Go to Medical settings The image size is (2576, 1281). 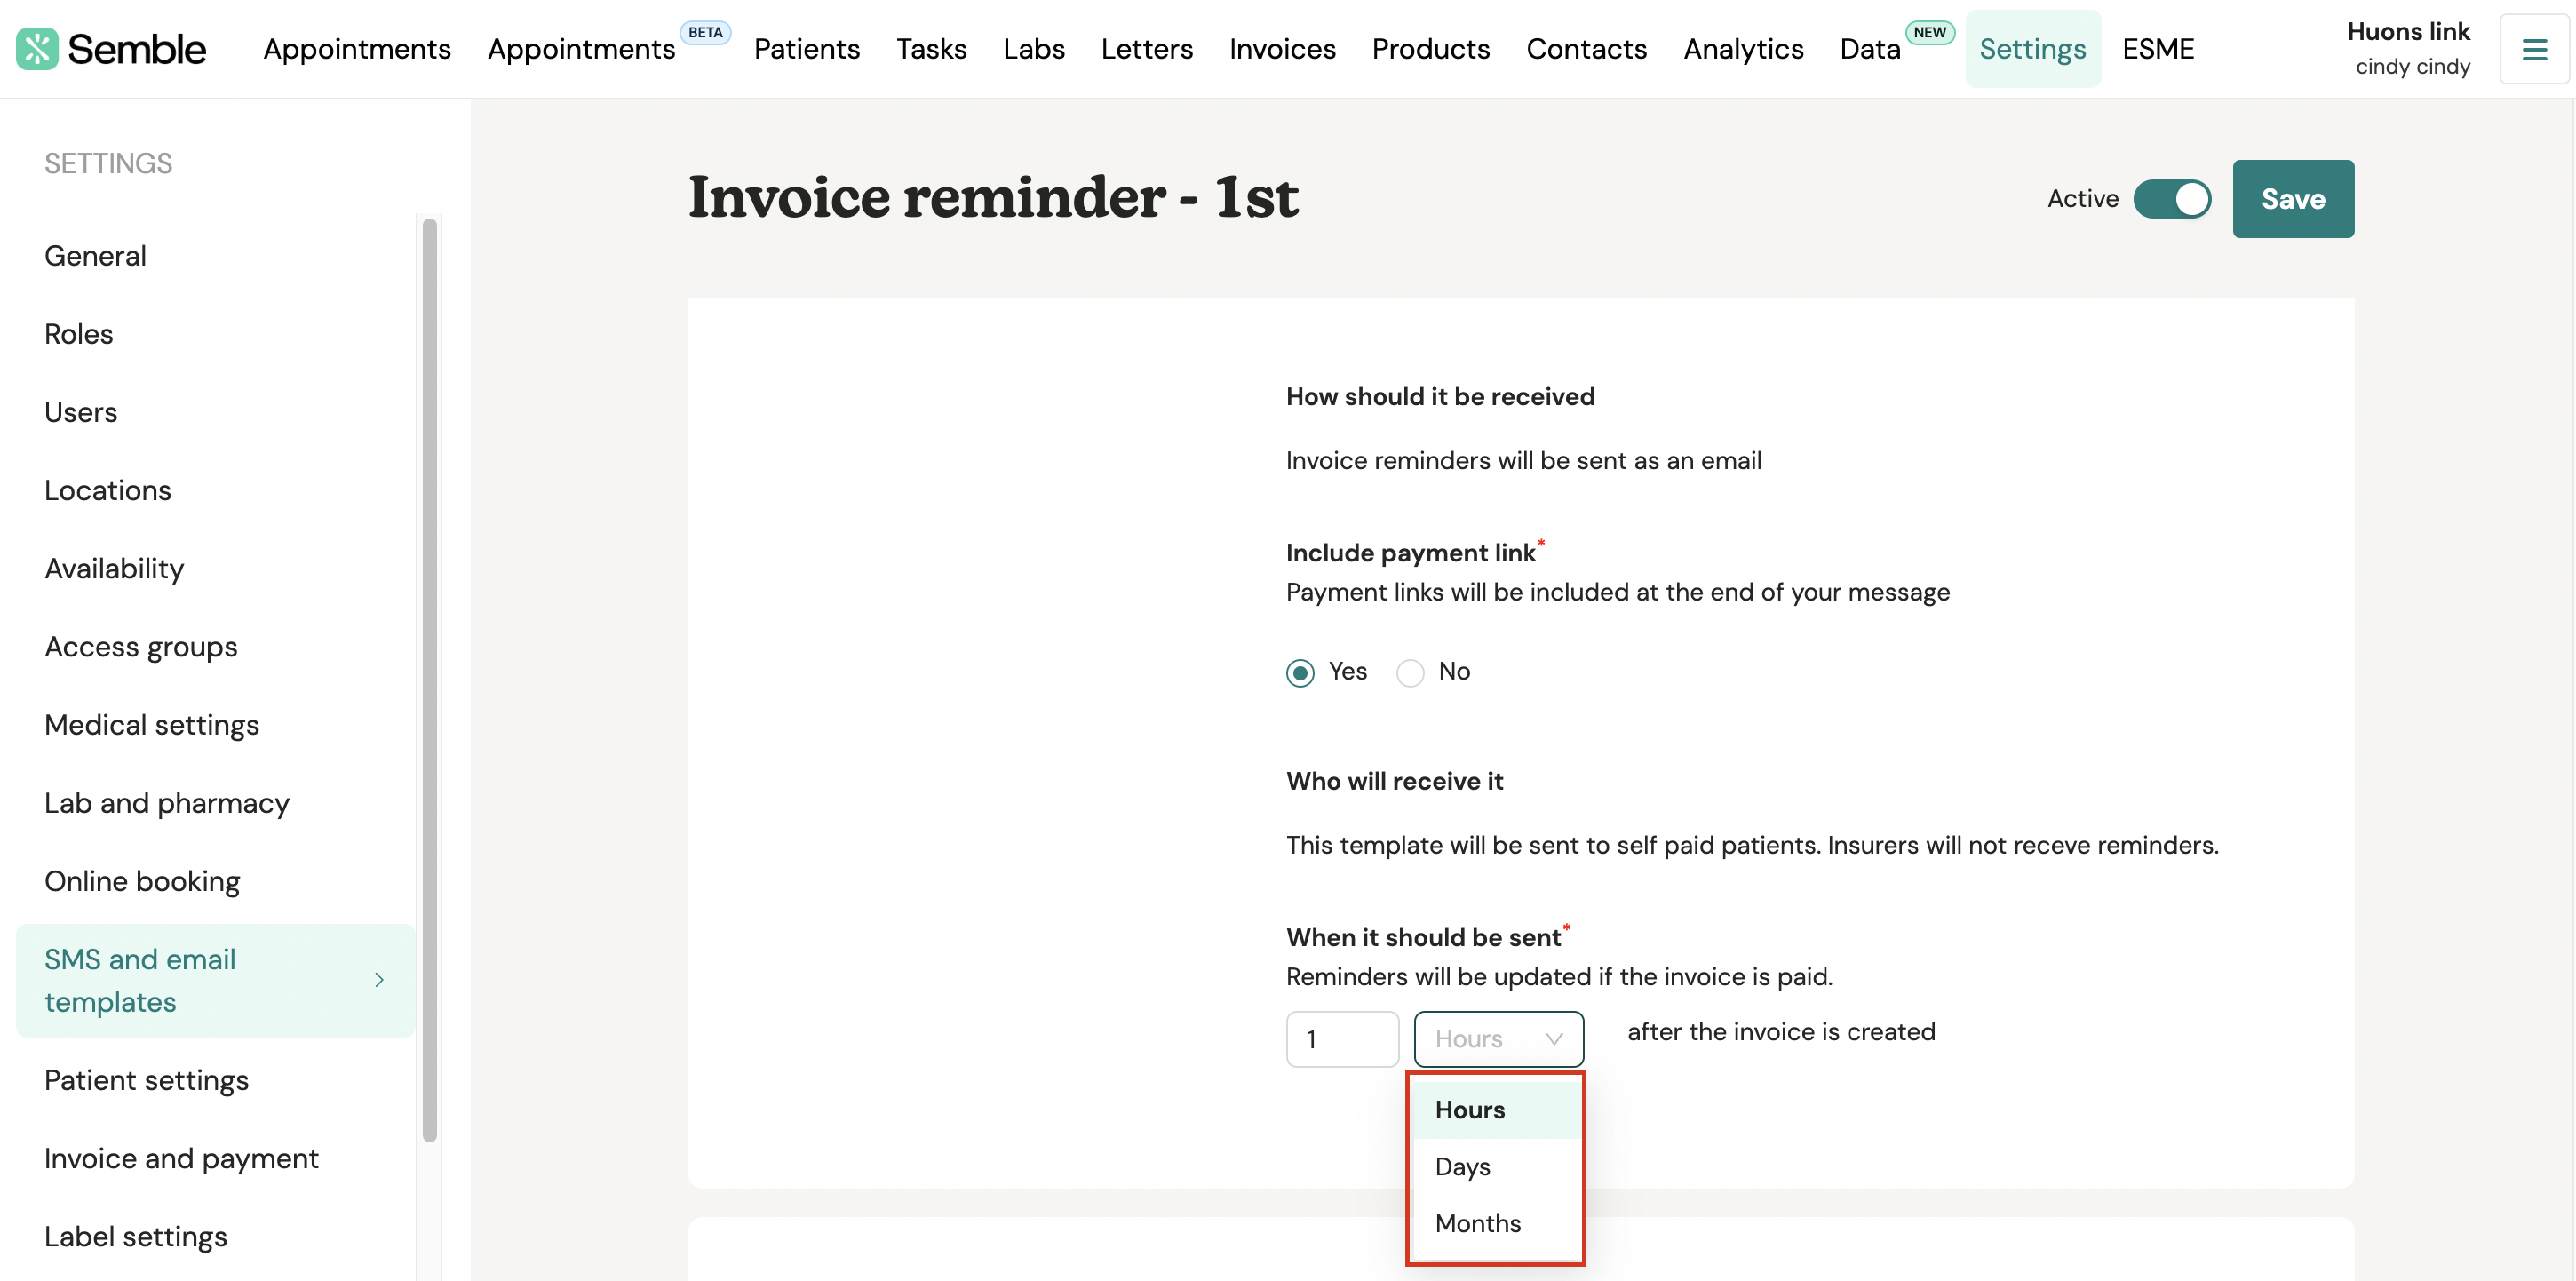tap(151, 725)
